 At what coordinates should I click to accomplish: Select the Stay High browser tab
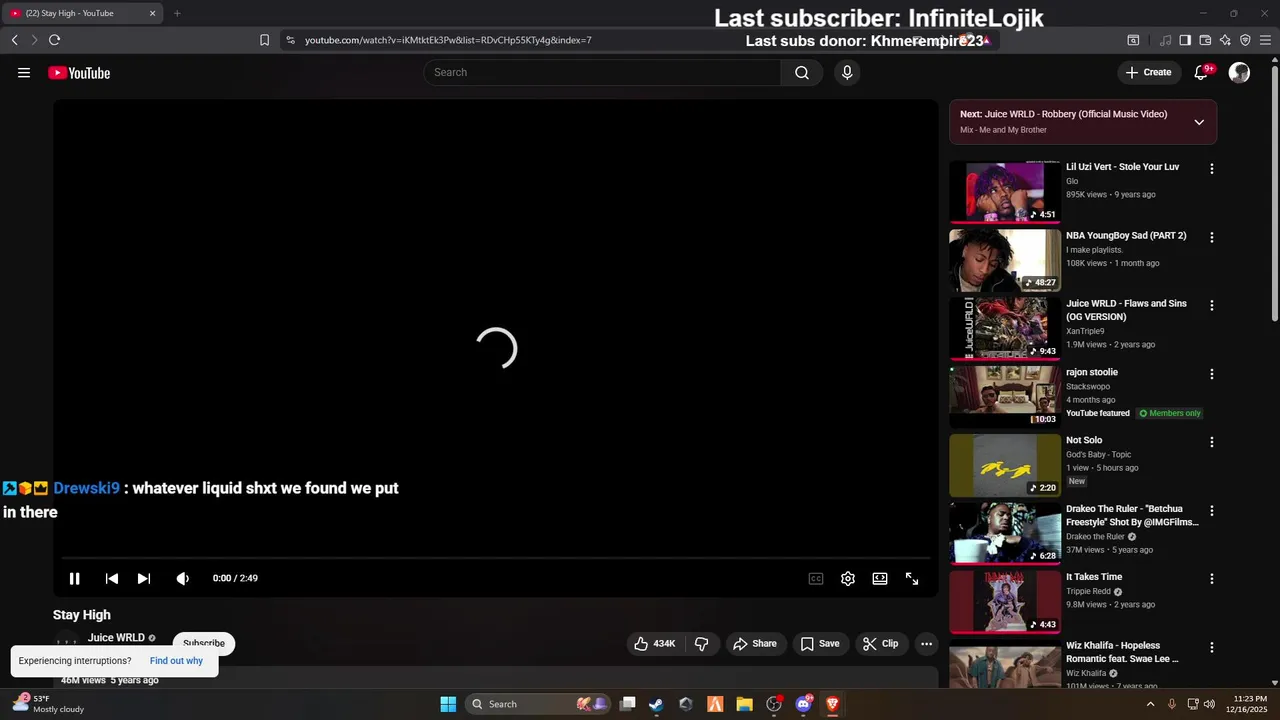point(84,13)
